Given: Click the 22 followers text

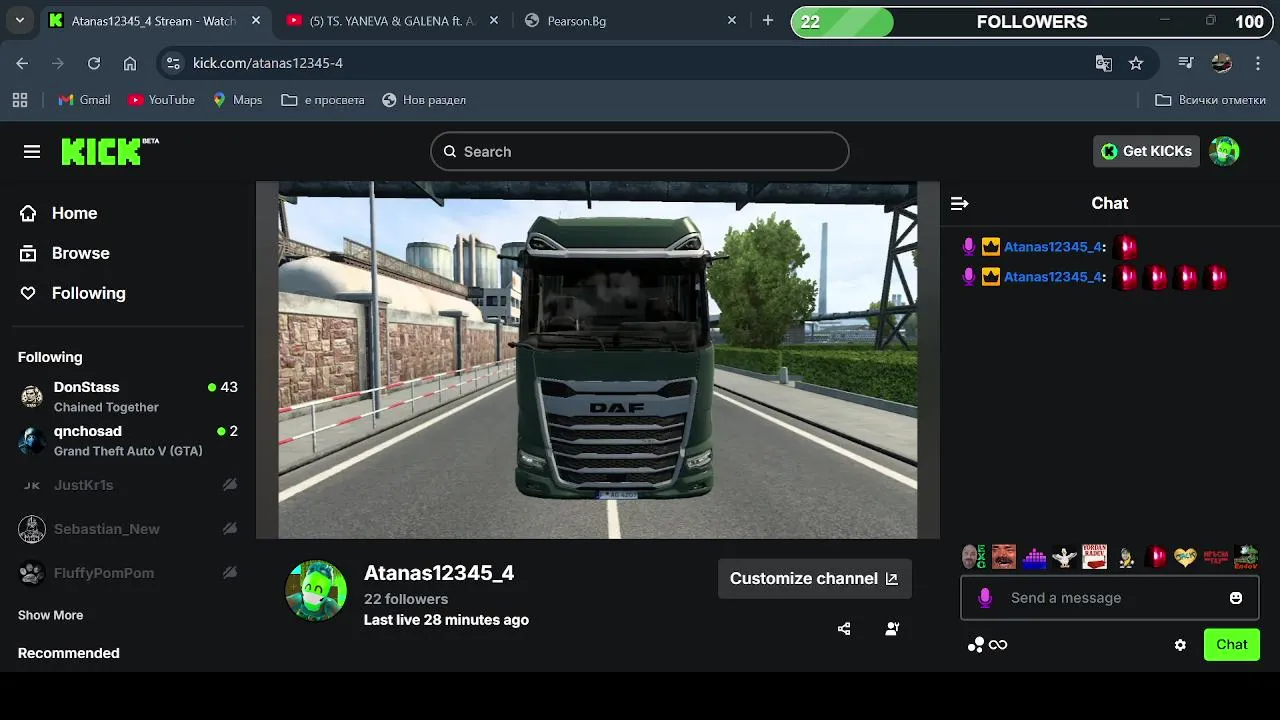Looking at the screenshot, I should point(406,599).
